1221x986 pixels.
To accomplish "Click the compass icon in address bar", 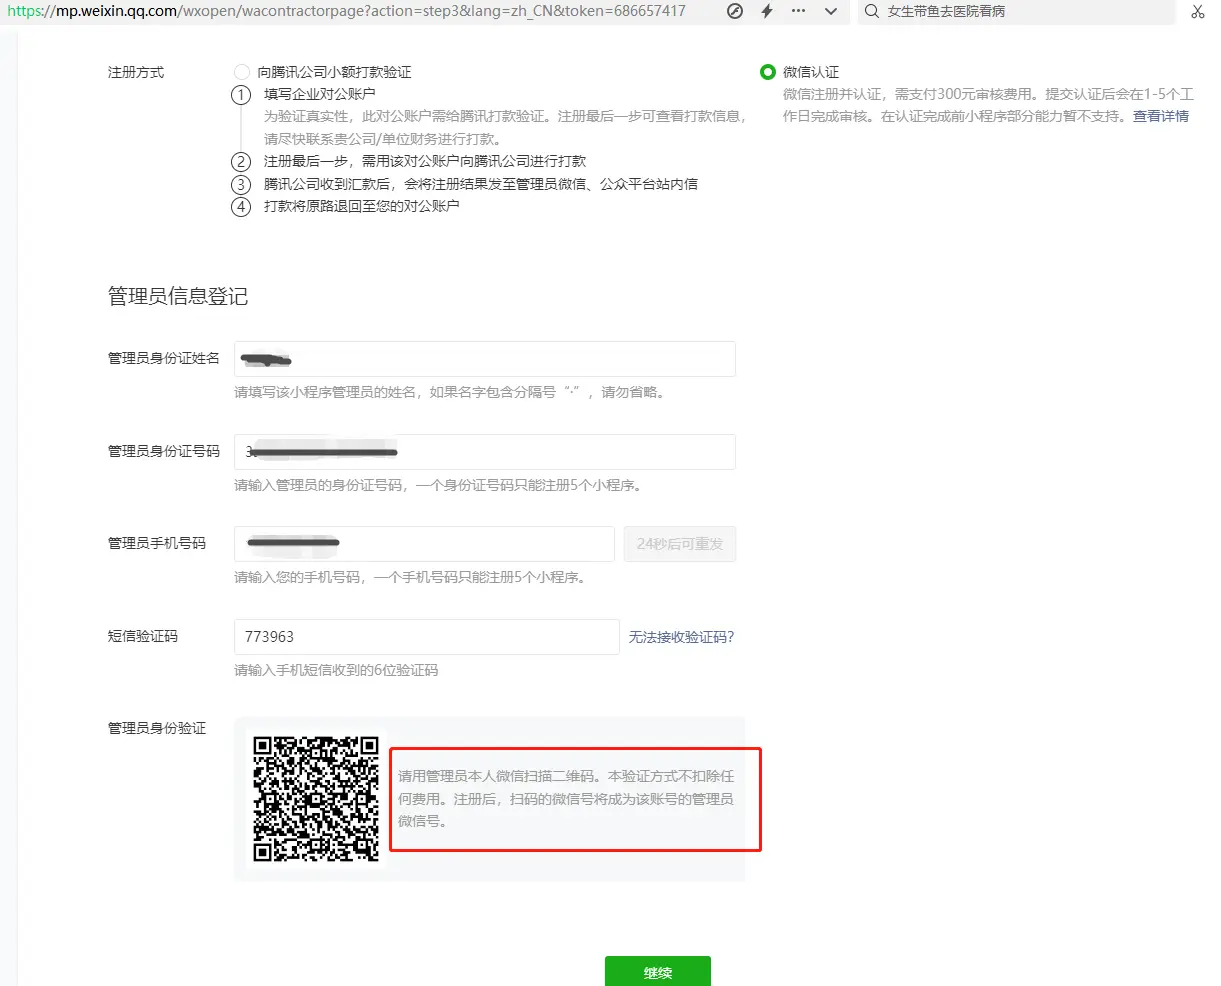I will tap(735, 11).
